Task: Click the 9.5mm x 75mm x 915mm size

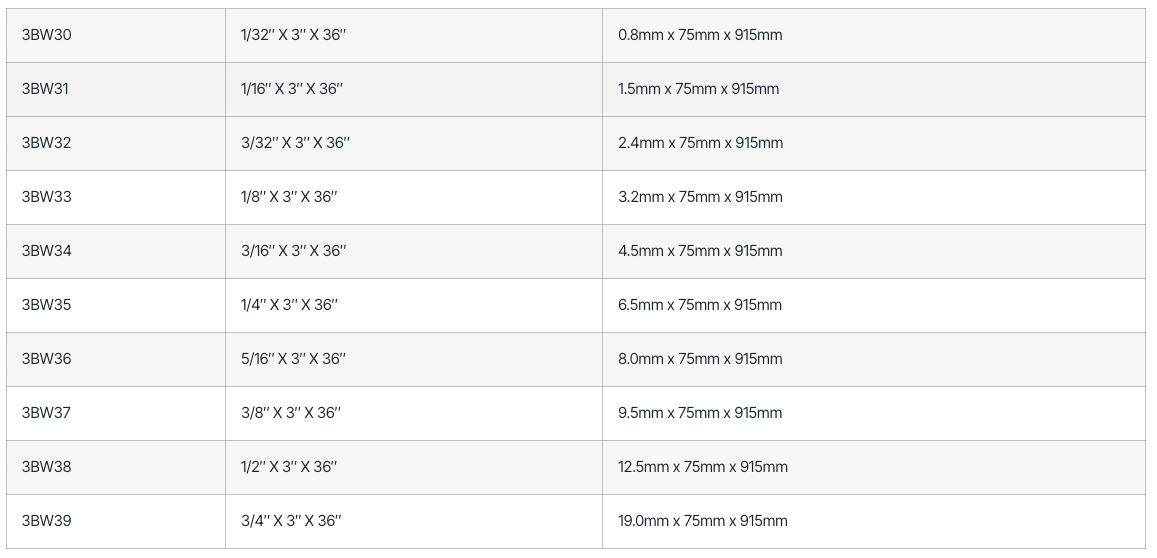Action: 700,413
